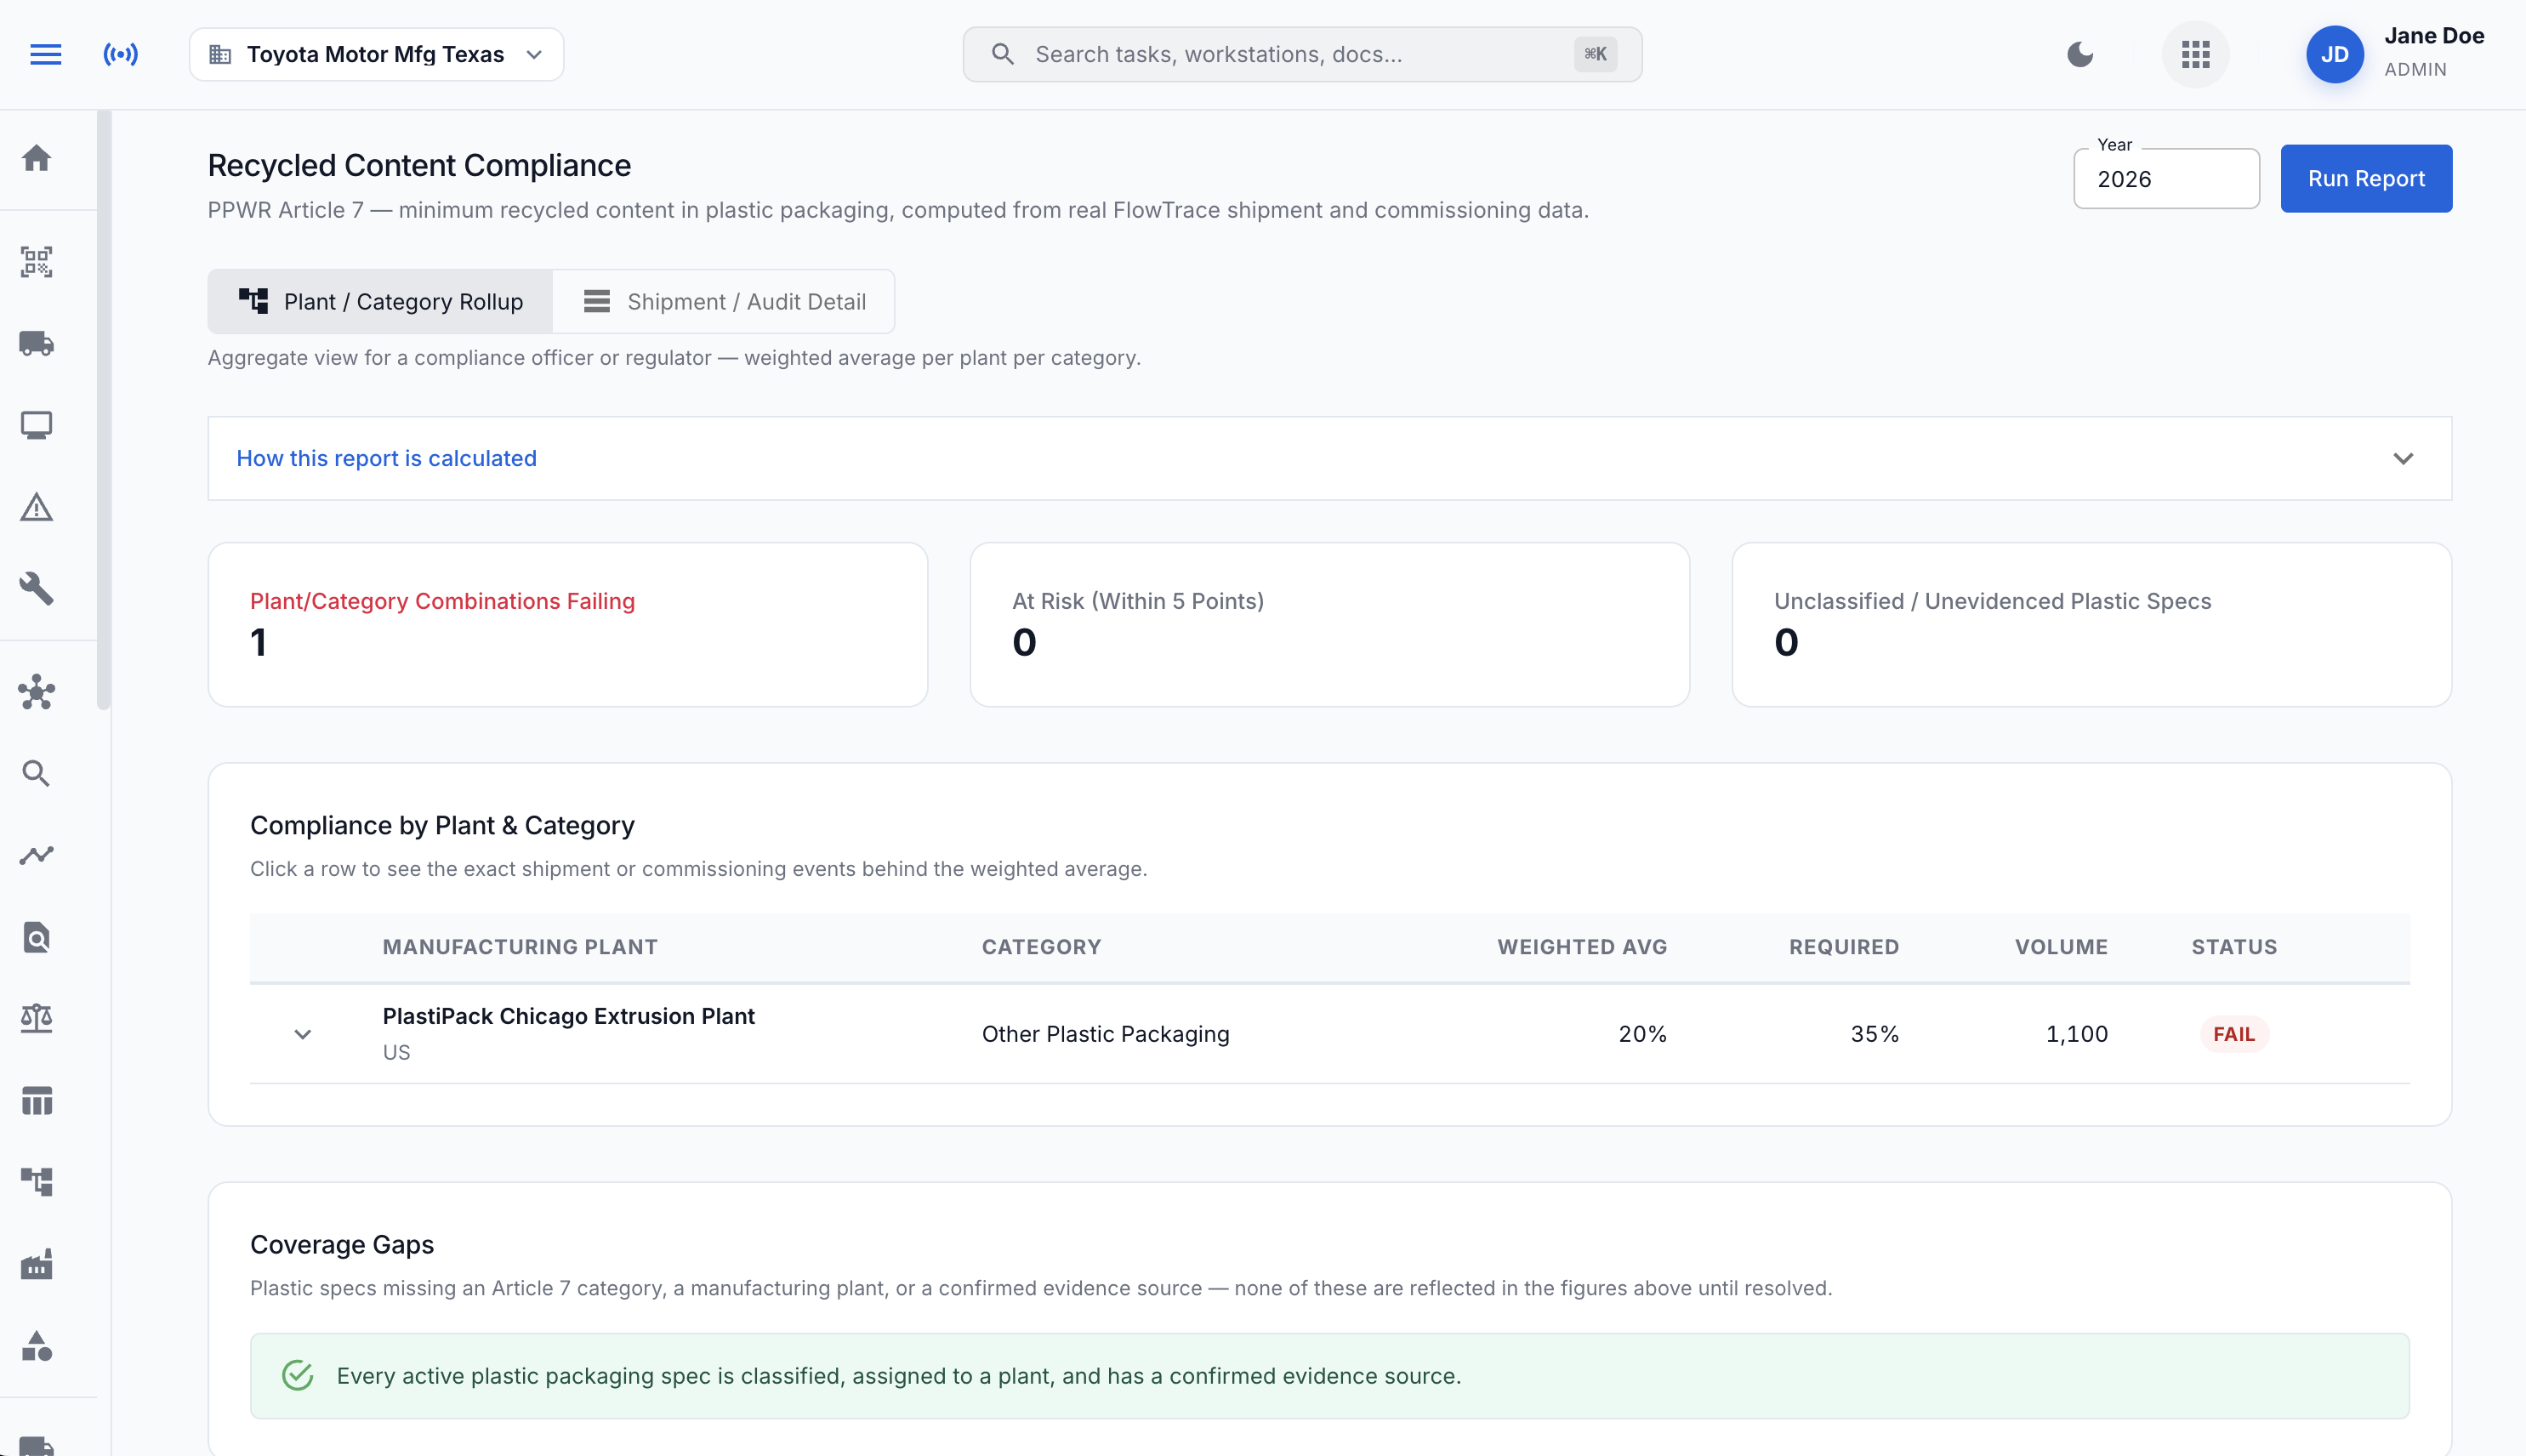2526x1456 pixels.
Task: Click the JD user avatar
Action: pos(2334,54)
